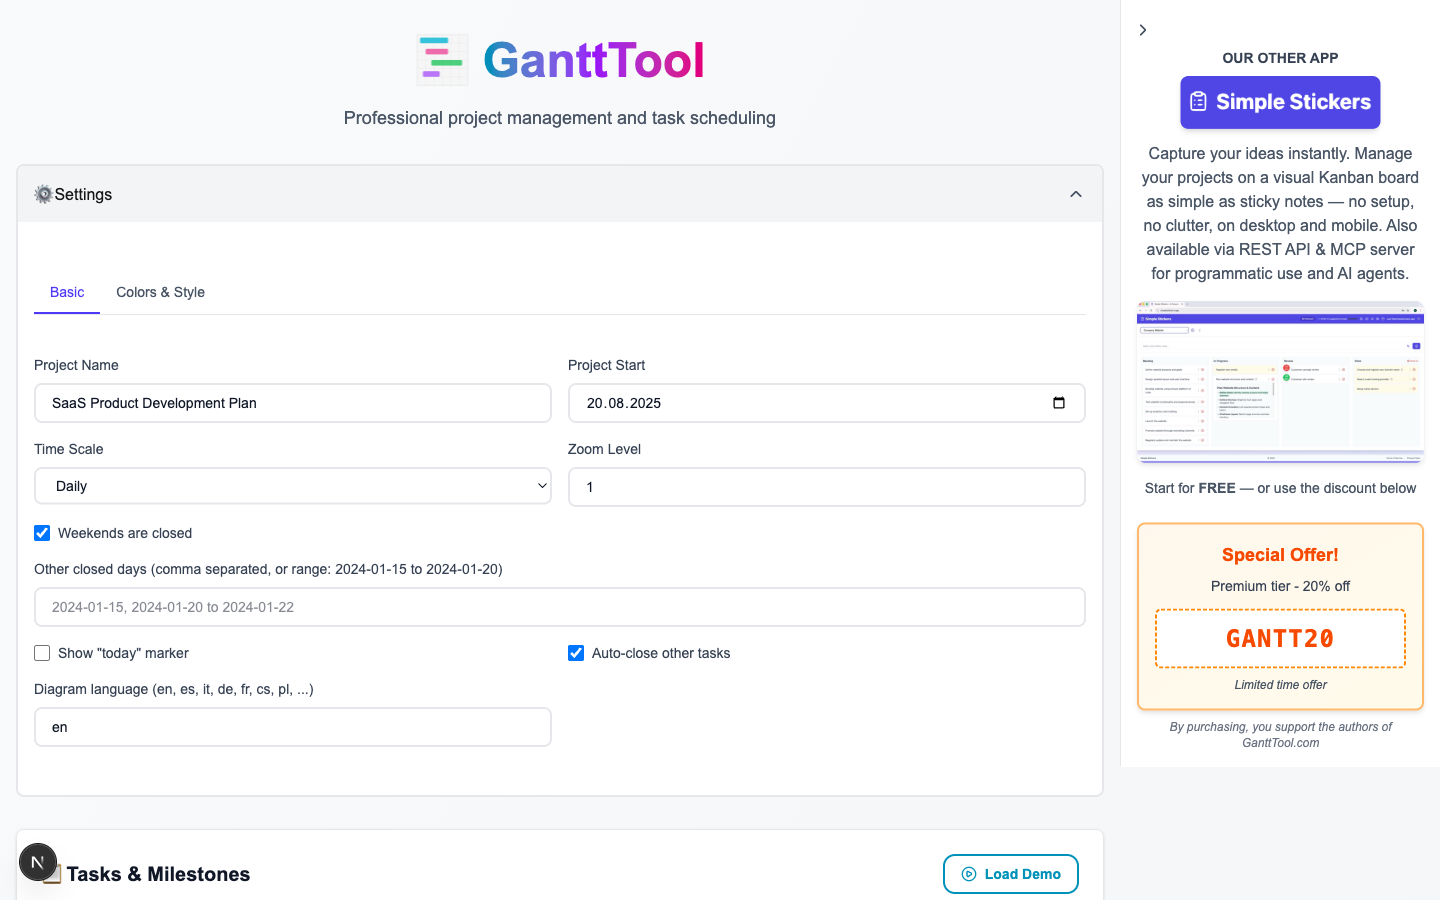Image resolution: width=1440 pixels, height=900 pixels.
Task: Click the Zoom Level field
Action: (x=827, y=487)
